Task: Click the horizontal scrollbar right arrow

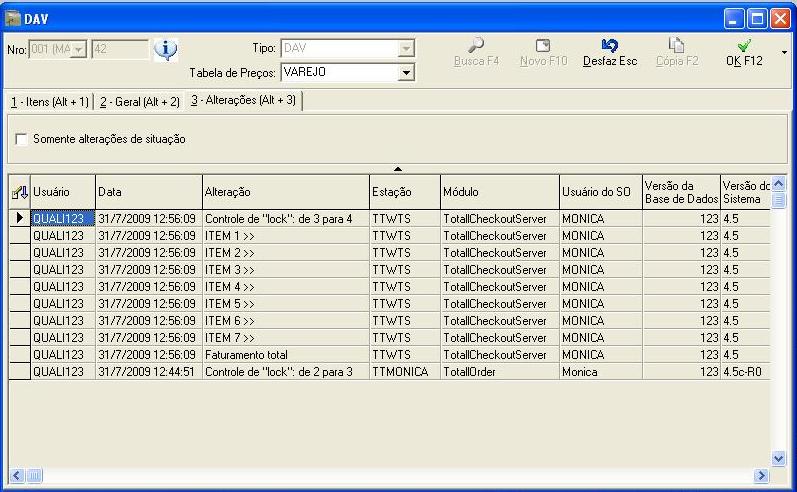Action: 762,476
